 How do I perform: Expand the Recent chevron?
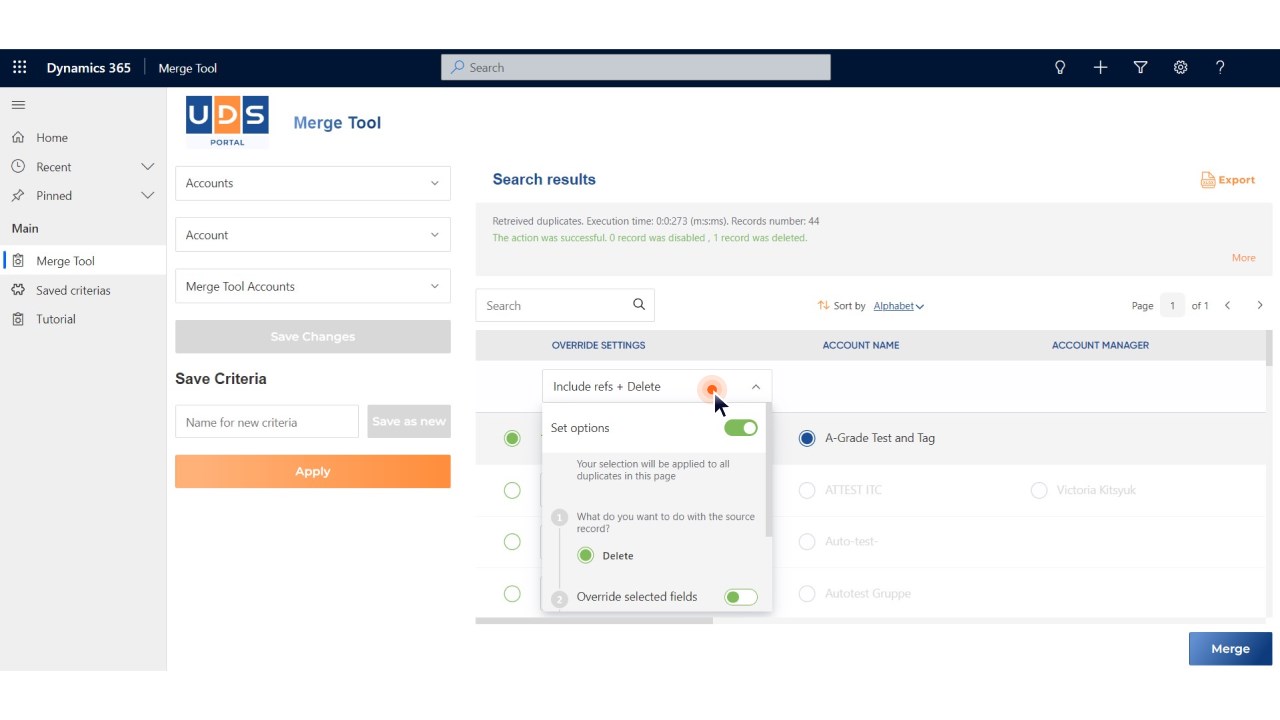(x=148, y=167)
